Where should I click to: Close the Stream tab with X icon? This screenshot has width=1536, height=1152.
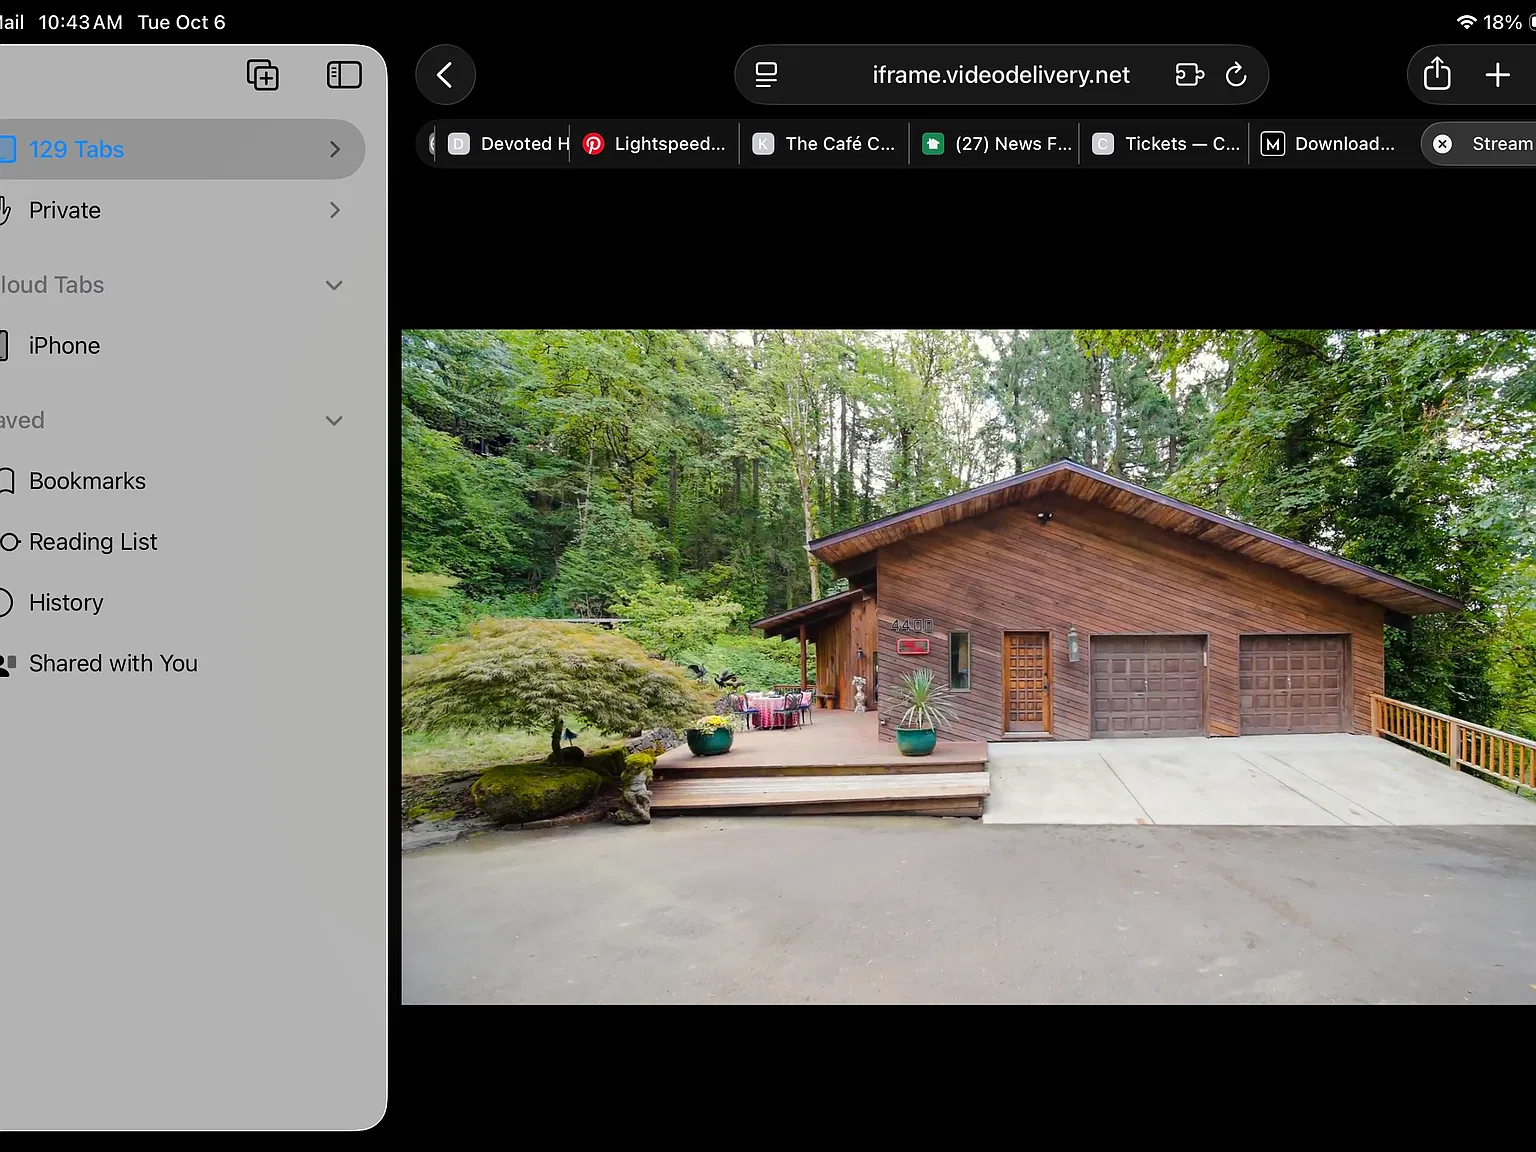point(1442,144)
